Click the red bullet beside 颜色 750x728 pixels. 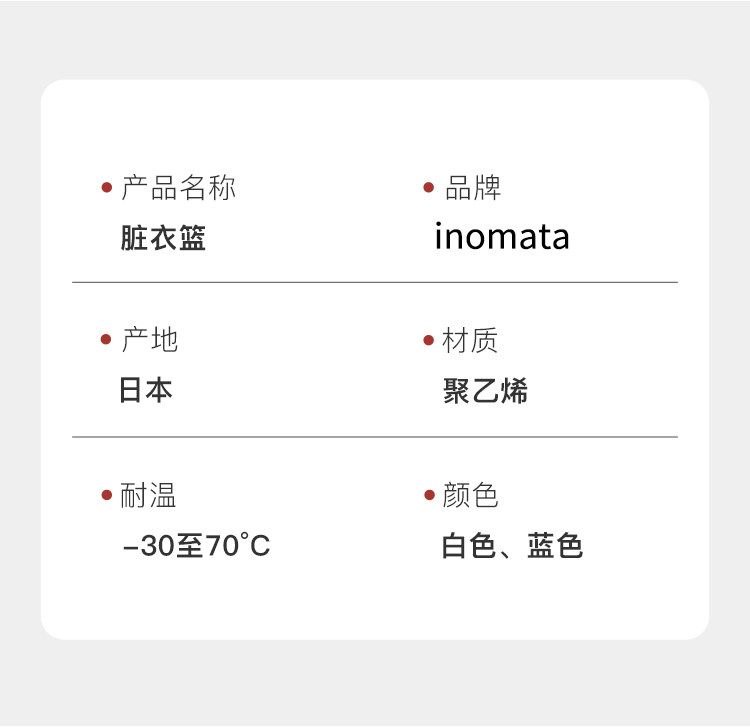tap(429, 495)
